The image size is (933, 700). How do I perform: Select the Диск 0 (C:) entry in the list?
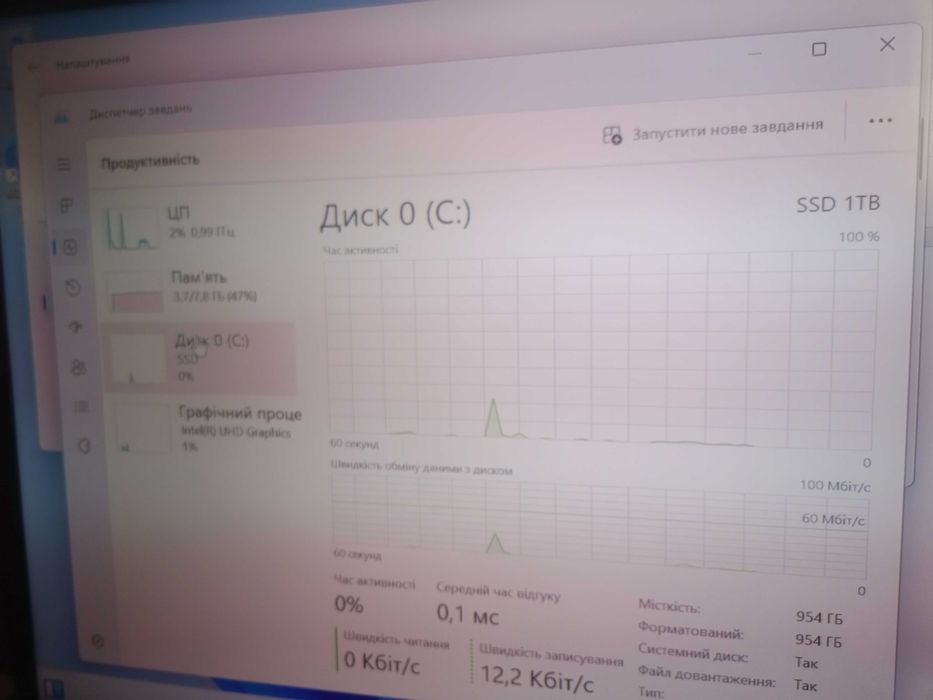[x=200, y=358]
